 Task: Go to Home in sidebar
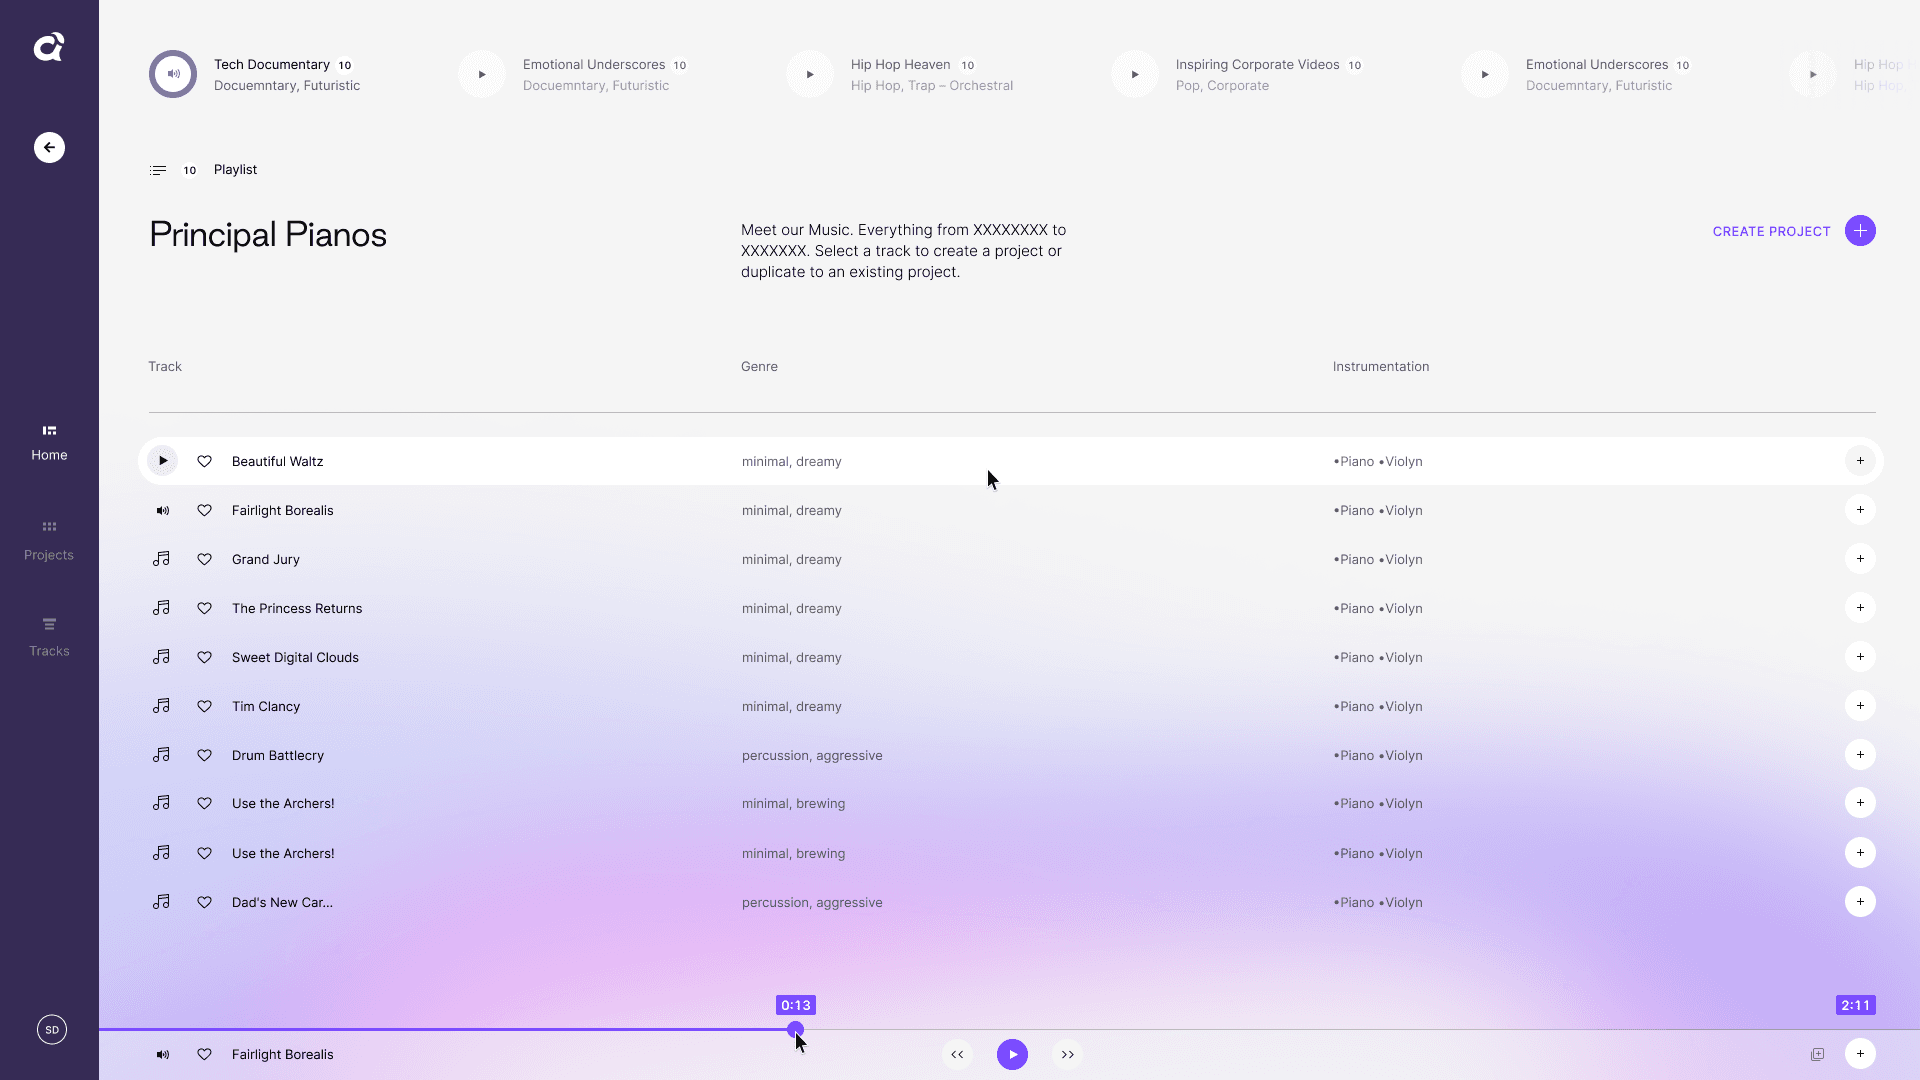(x=49, y=441)
